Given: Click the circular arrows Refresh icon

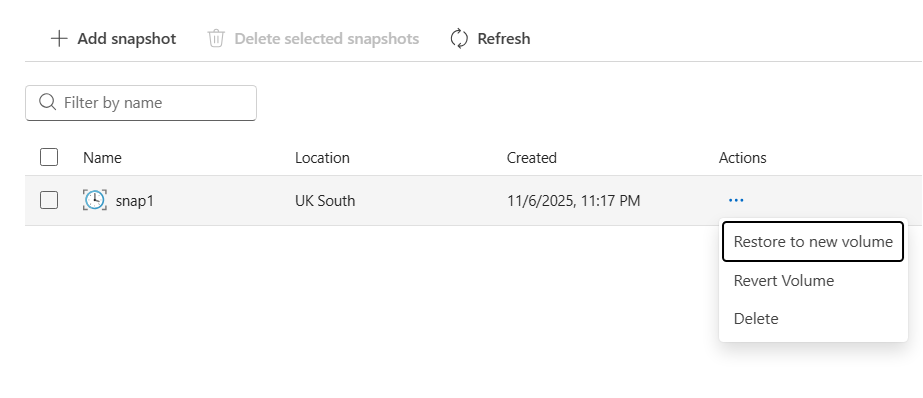Looking at the screenshot, I should (x=459, y=39).
